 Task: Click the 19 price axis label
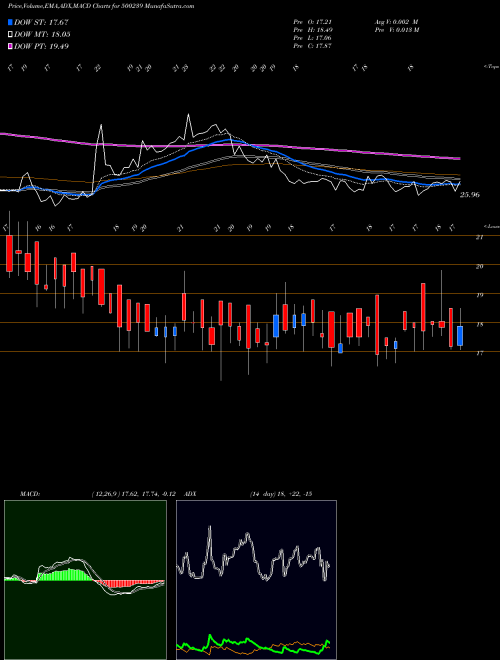(x=479, y=295)
